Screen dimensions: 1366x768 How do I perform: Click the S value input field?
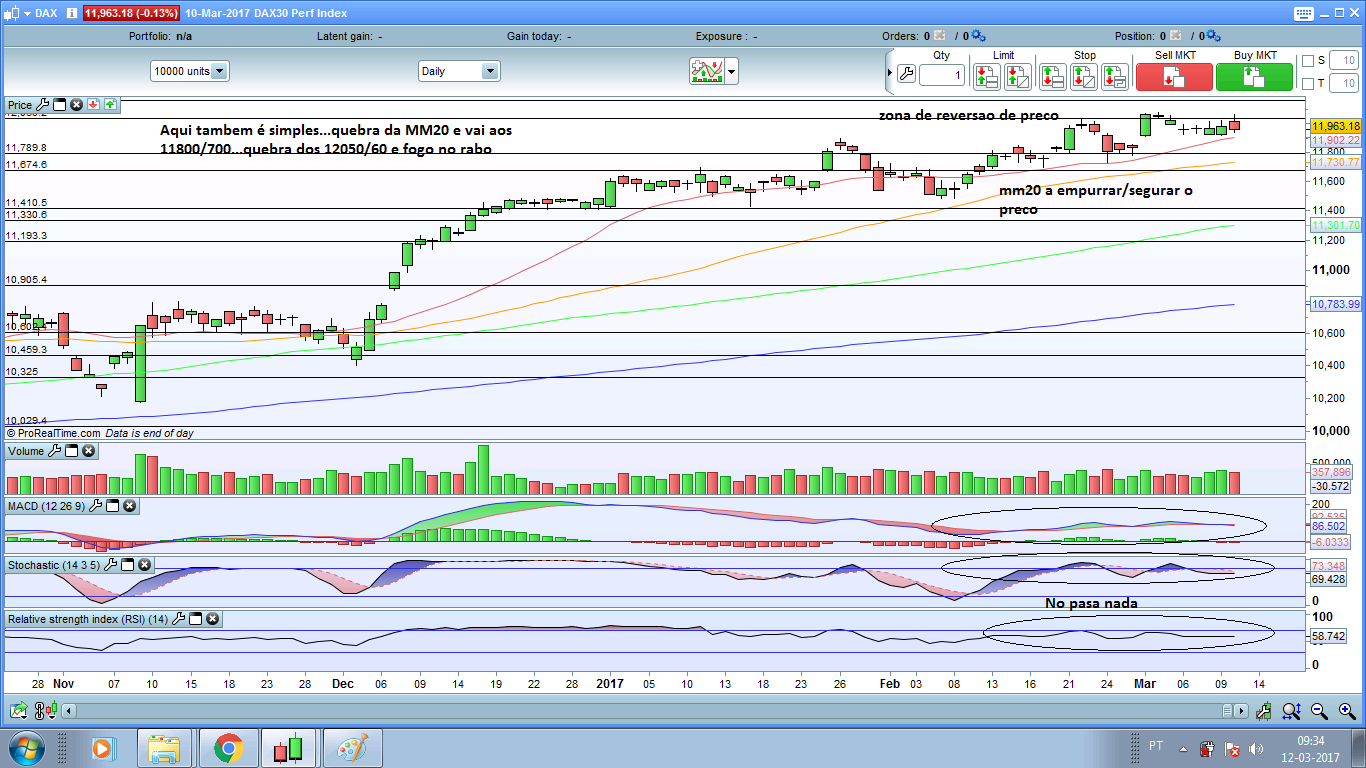[x=1342, y=60]
